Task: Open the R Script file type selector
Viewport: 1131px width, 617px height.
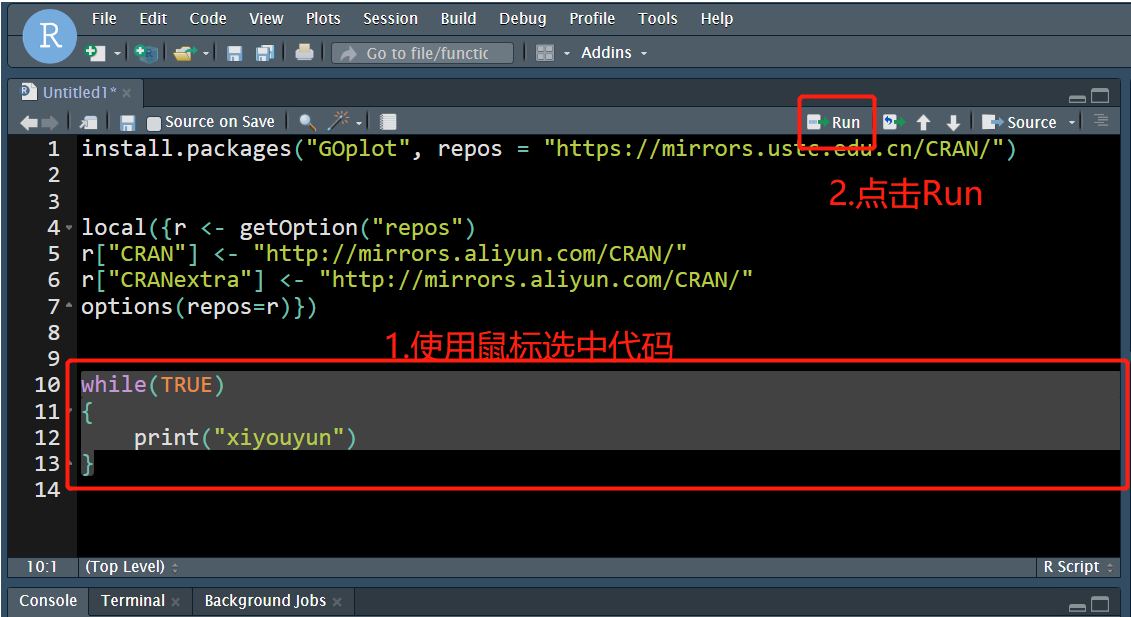Action: point(1076,567)
